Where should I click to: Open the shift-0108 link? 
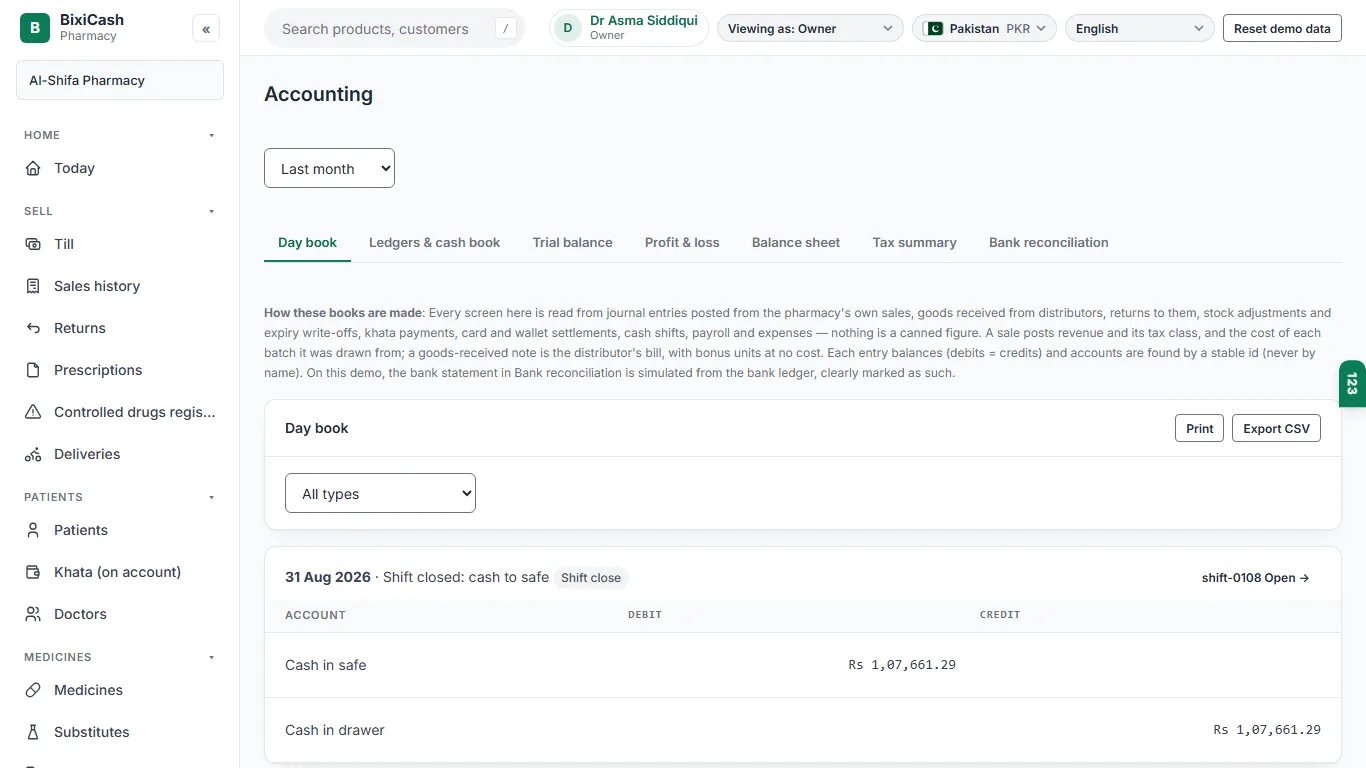click(x=1255, y=578)
